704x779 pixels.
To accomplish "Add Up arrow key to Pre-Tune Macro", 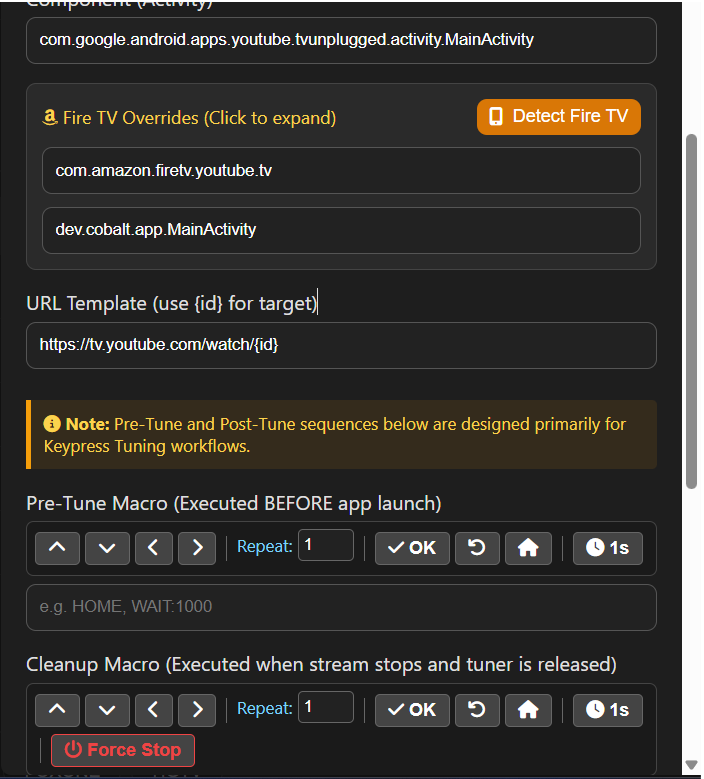I will click(x=57, y=548).
